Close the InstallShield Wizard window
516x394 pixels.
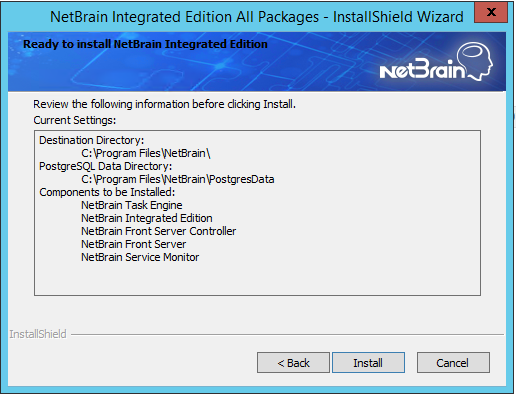[x=491, y=13]
